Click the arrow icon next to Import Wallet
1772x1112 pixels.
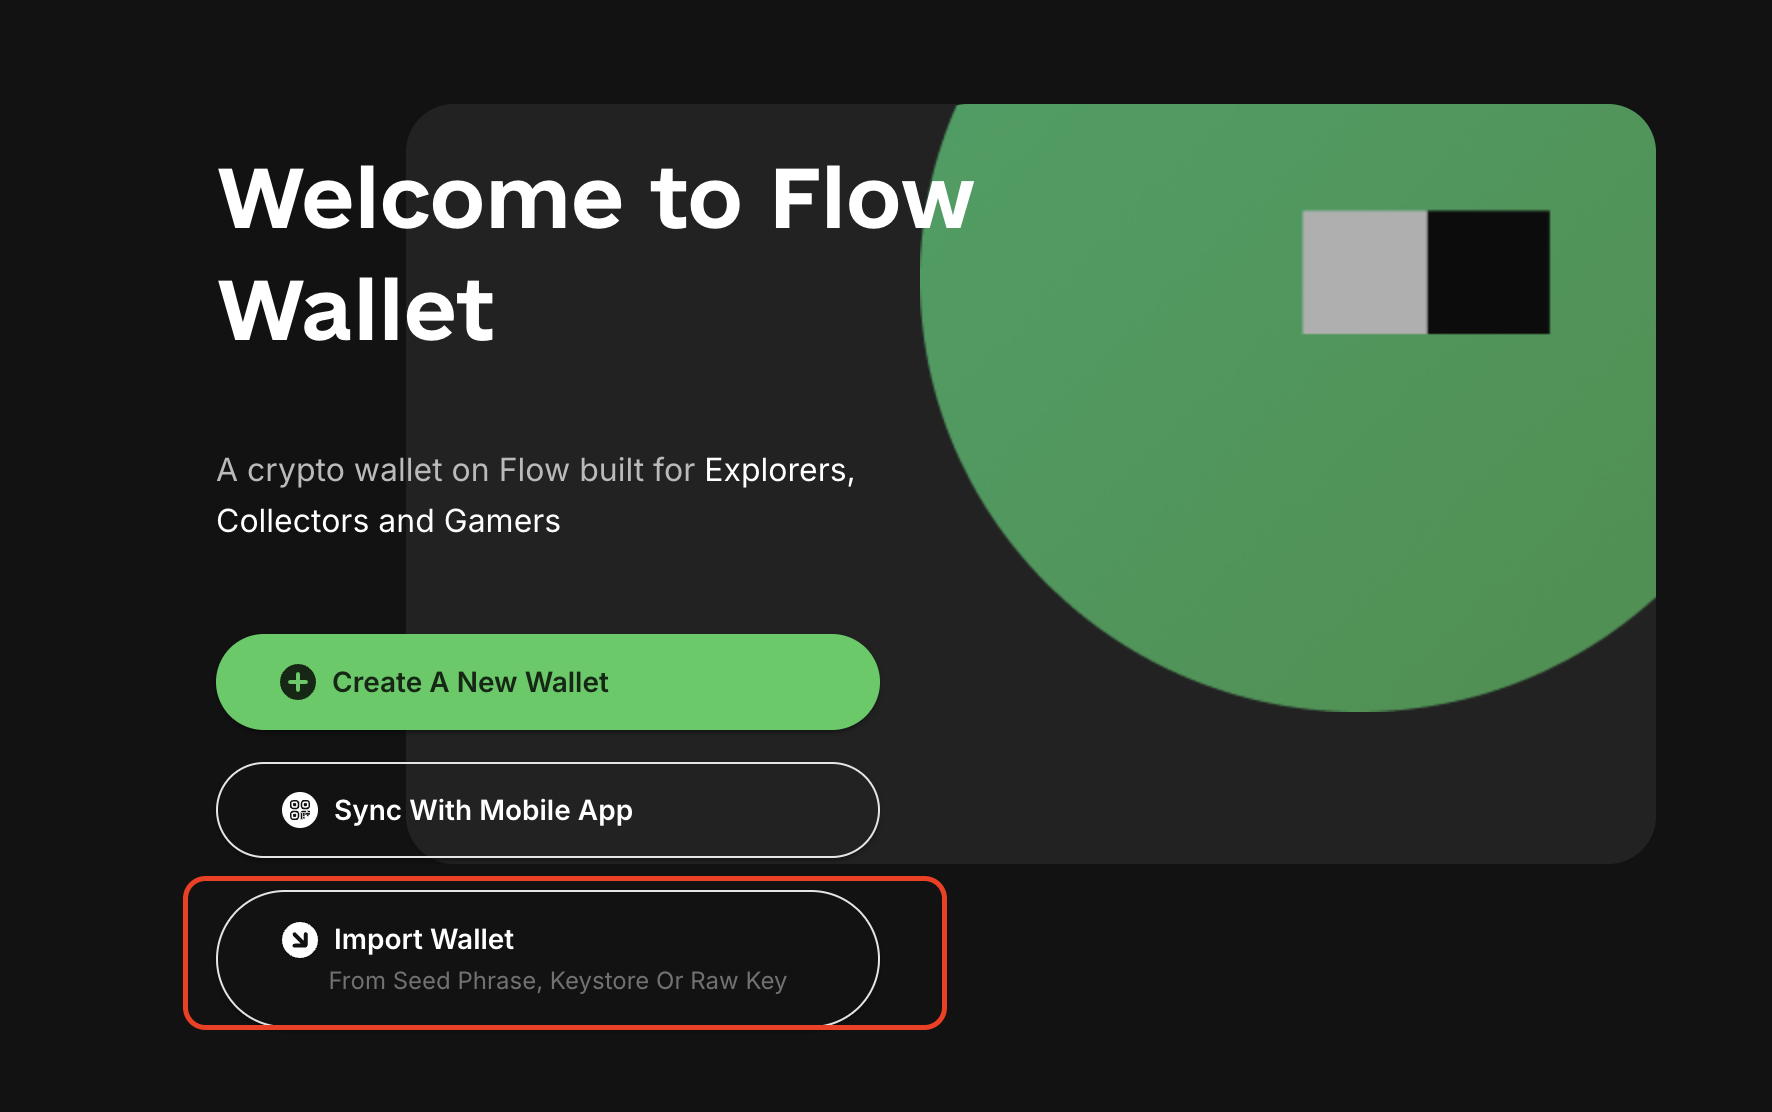300,940
